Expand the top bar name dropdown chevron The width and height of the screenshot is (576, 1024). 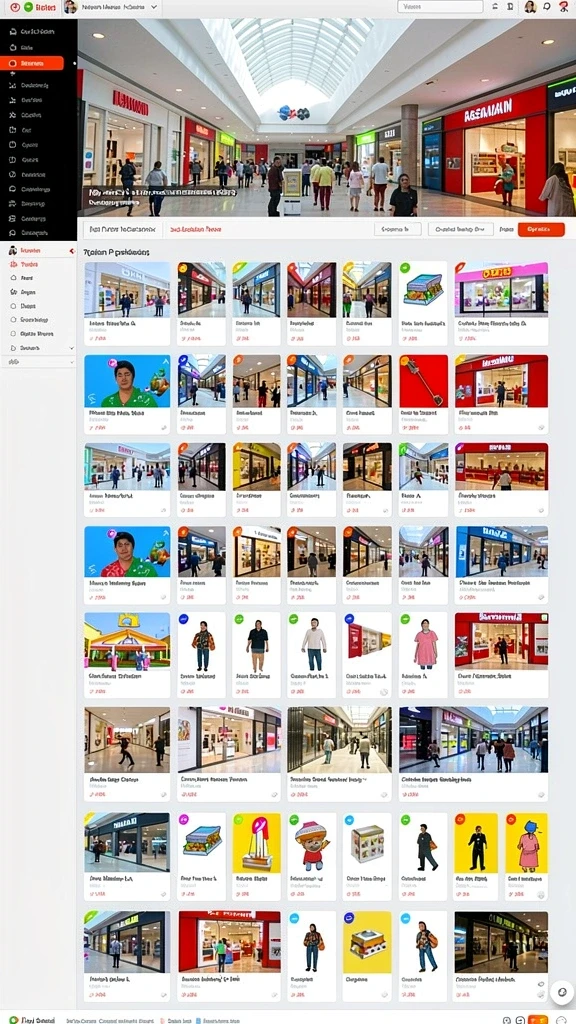(154, 7)
